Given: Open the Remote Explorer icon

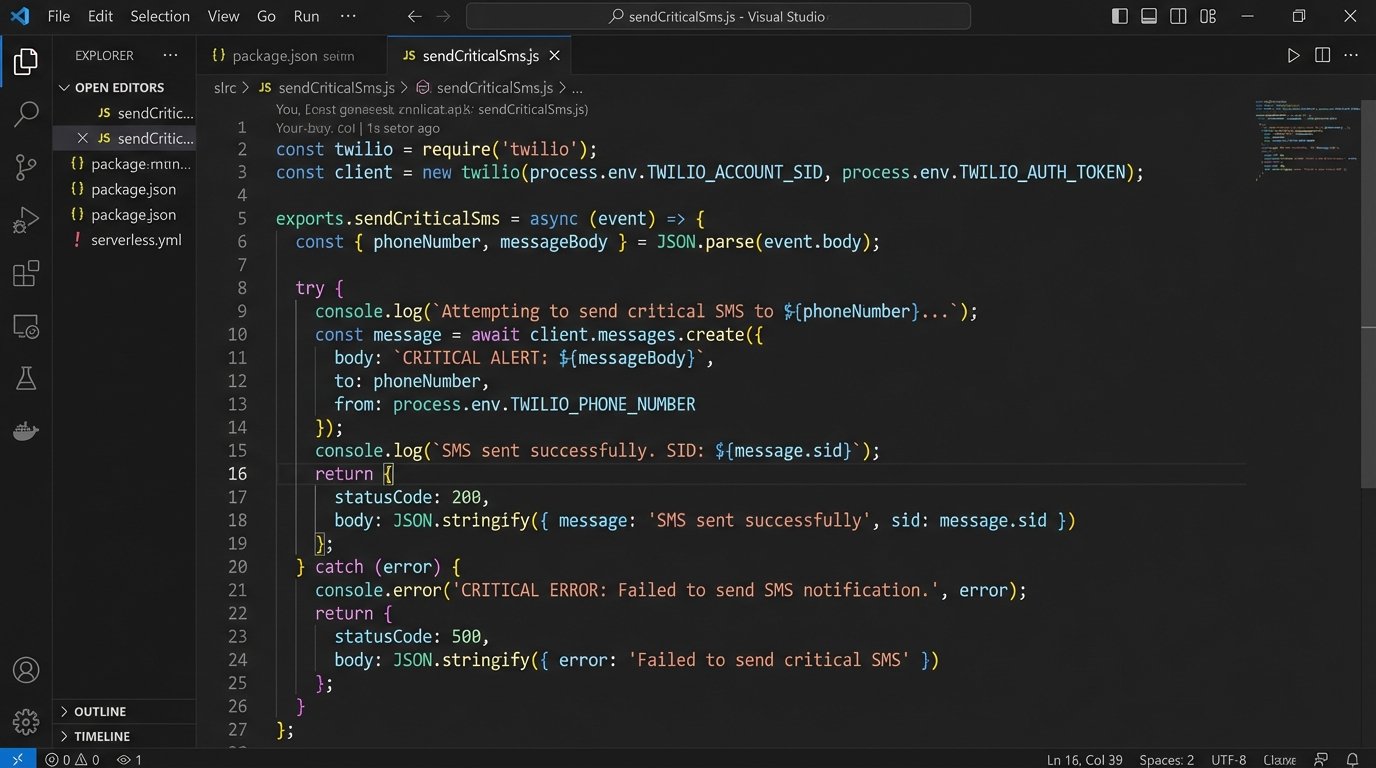Looking at the screenshot, I should (25, 326).
